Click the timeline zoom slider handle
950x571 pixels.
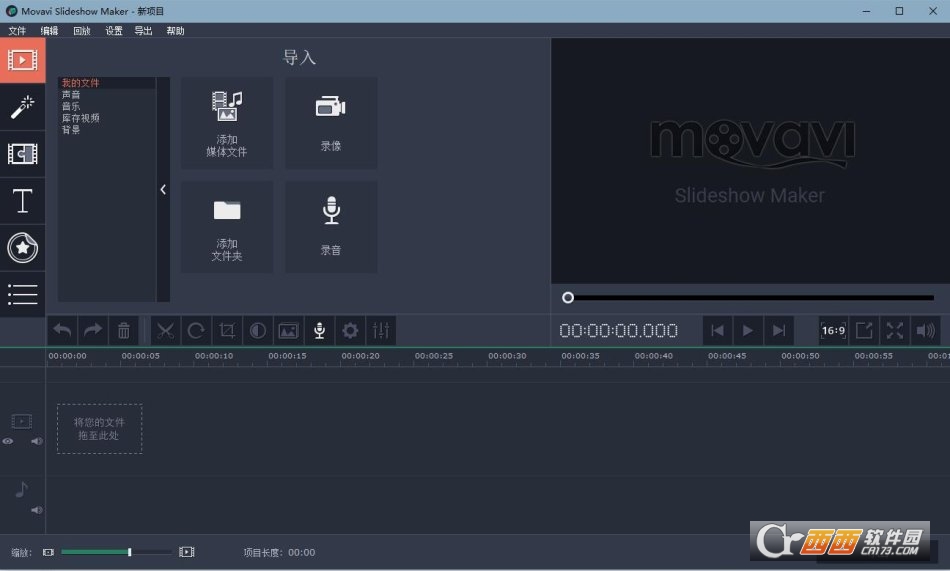pos(130,552)
